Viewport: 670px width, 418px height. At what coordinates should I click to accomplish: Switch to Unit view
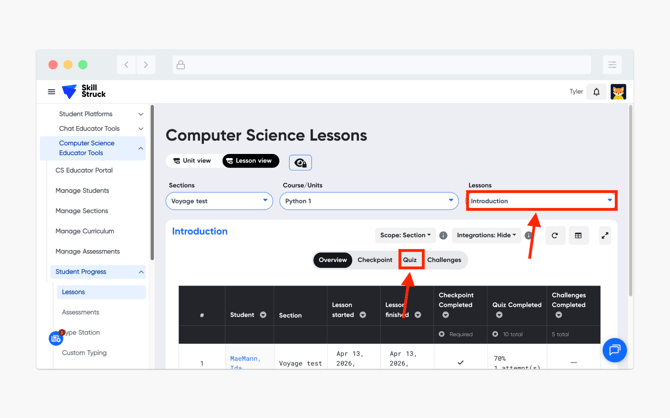192,161
